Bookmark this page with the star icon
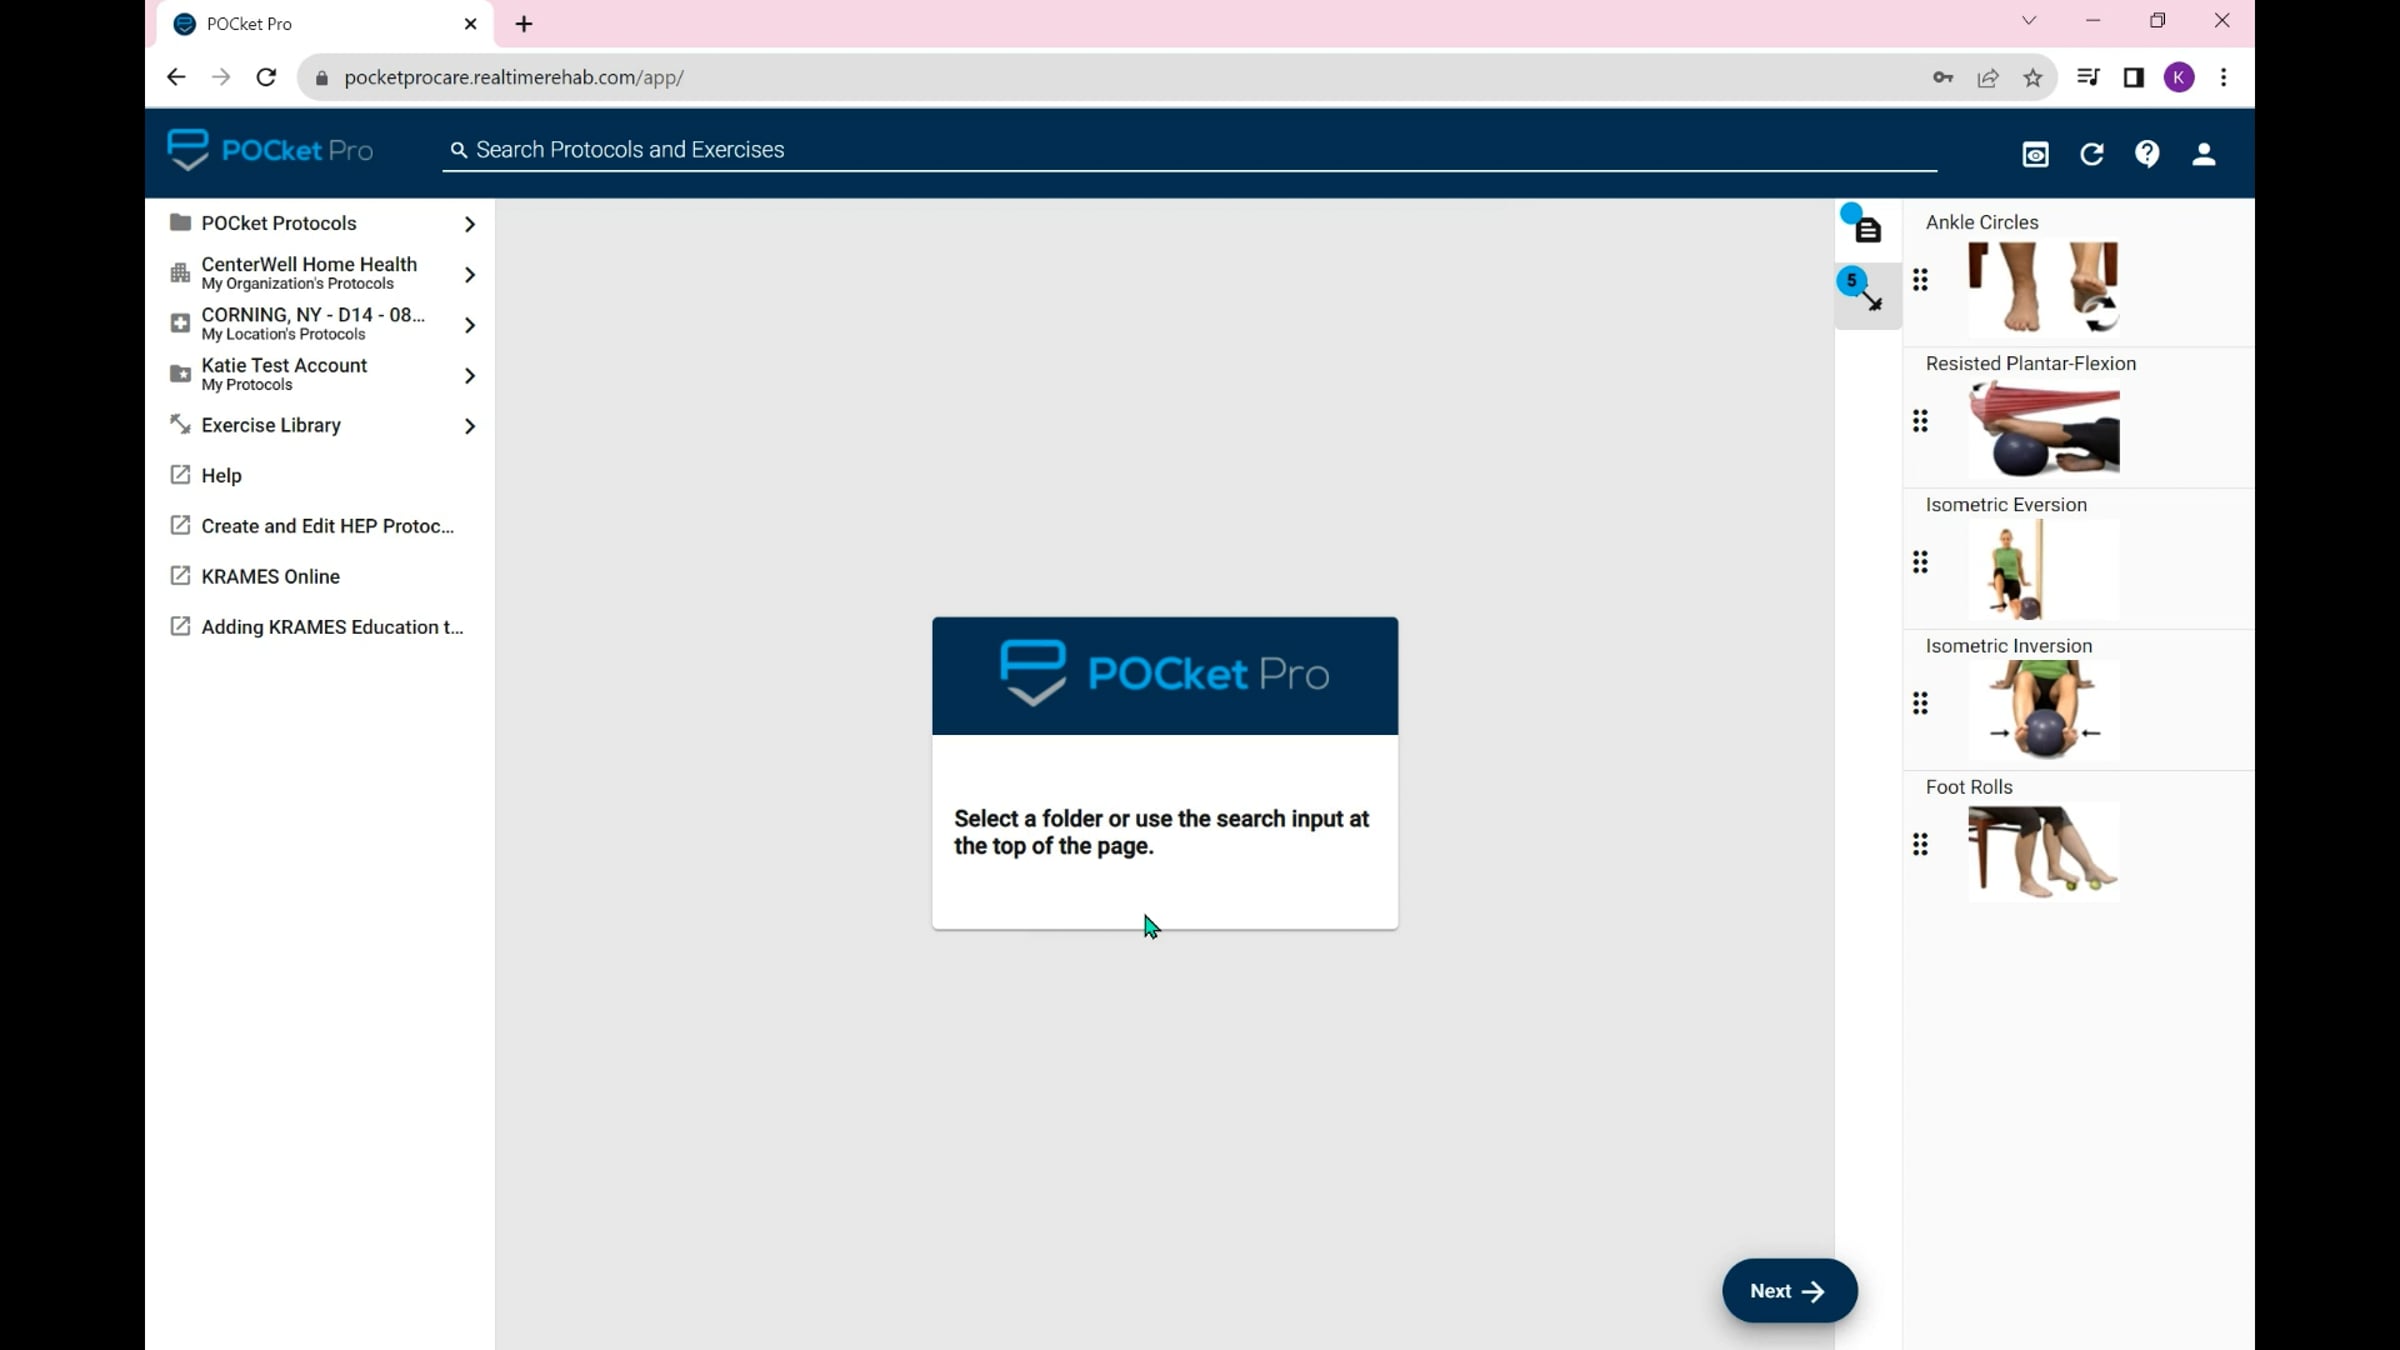Viewport: 2400px width, 1350px height. click(2033, 77)
